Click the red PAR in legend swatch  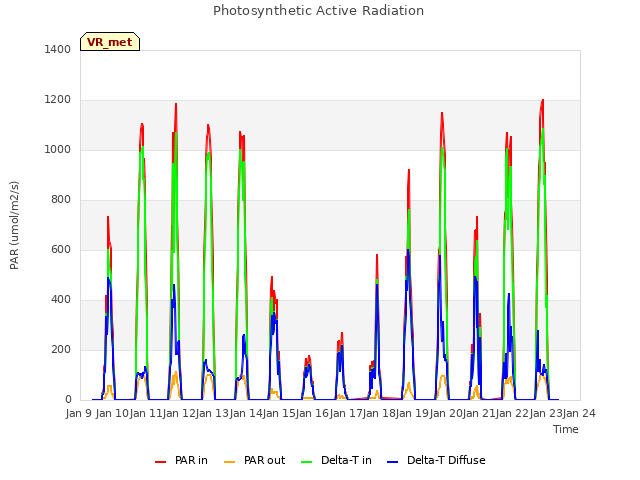pyautogui.click(x=160, y=462)
